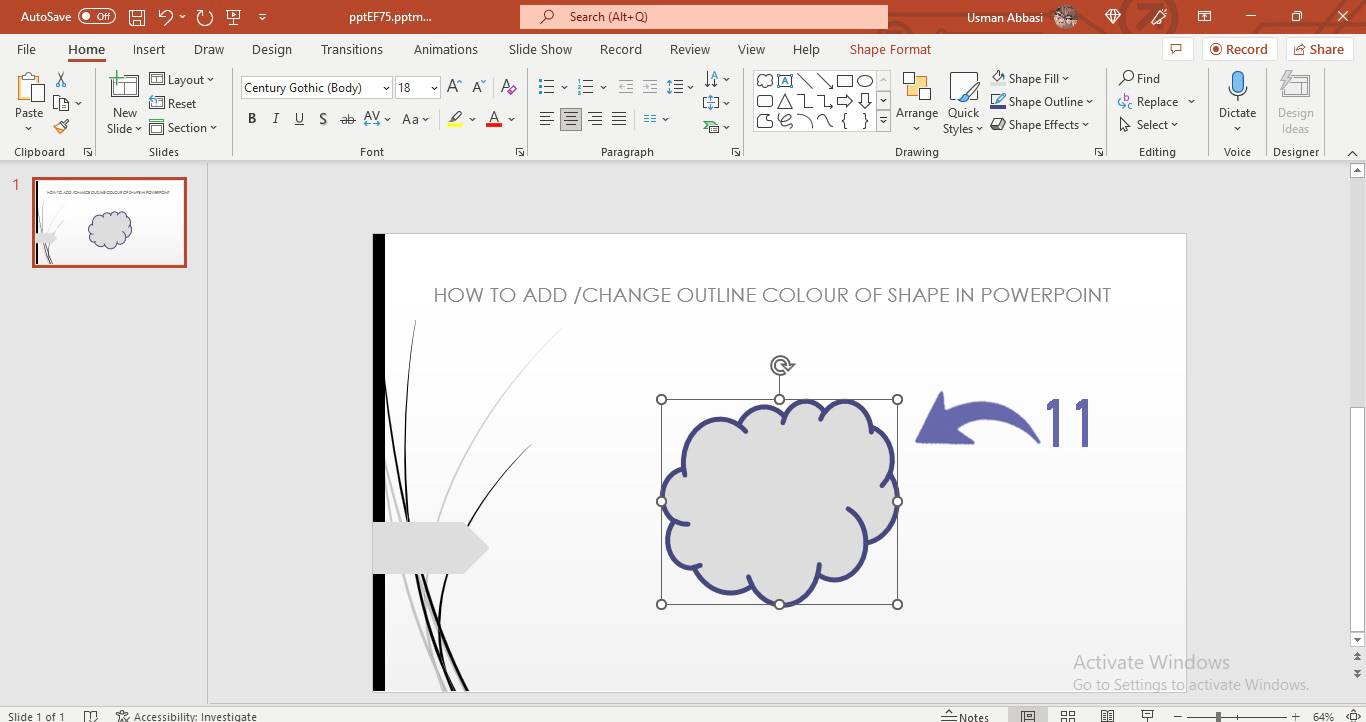Align text right
Image resolution: width=1366 pixels, height=722 pixels.
(595, 119)
